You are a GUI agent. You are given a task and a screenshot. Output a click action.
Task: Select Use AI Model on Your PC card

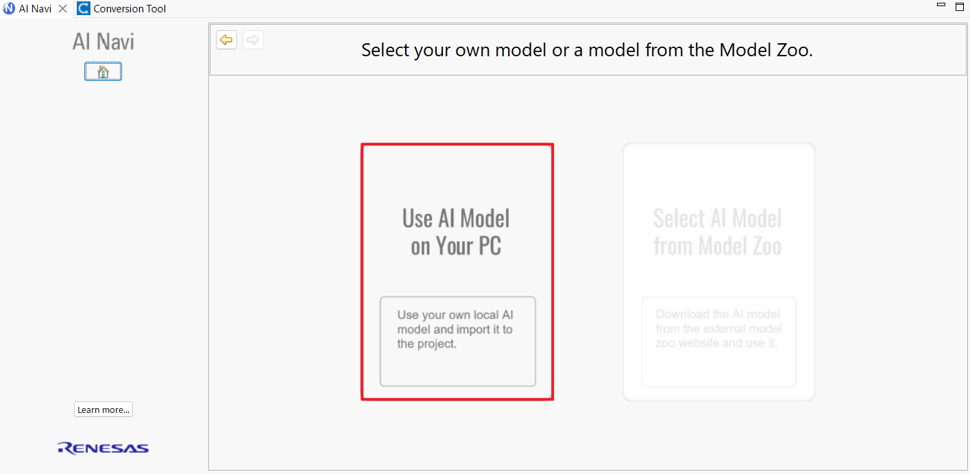click(x=457, y=272)
